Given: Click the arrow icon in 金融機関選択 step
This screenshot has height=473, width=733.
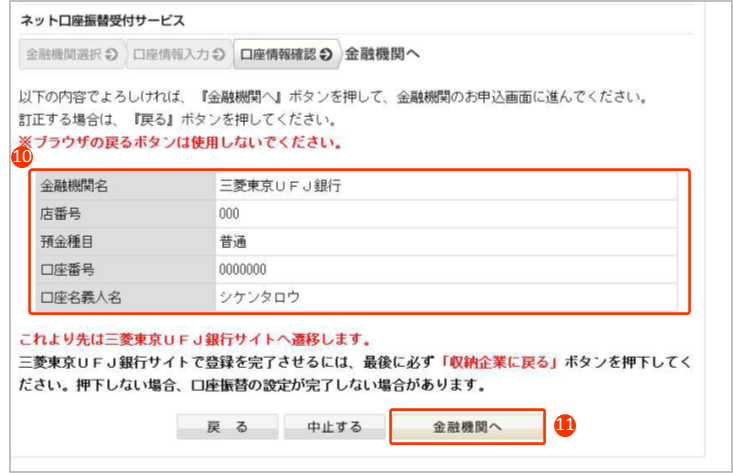Looking at the screenshot, I should pyautogui.click(x=110, y=56).
